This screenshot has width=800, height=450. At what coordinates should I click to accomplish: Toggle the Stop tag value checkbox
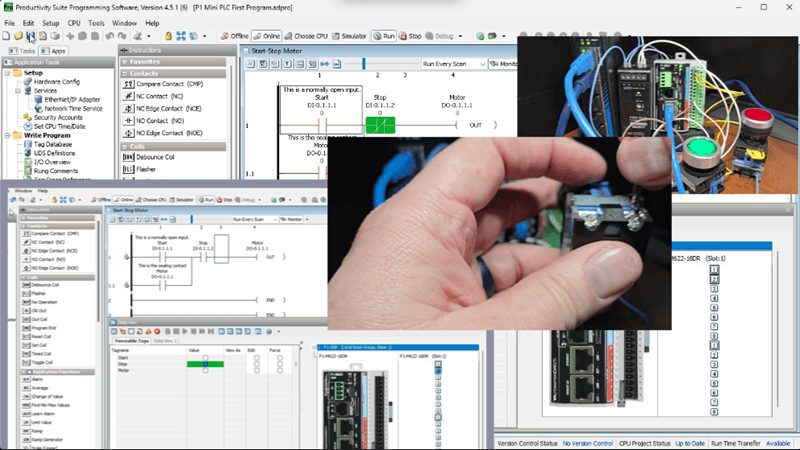(205, 364)
